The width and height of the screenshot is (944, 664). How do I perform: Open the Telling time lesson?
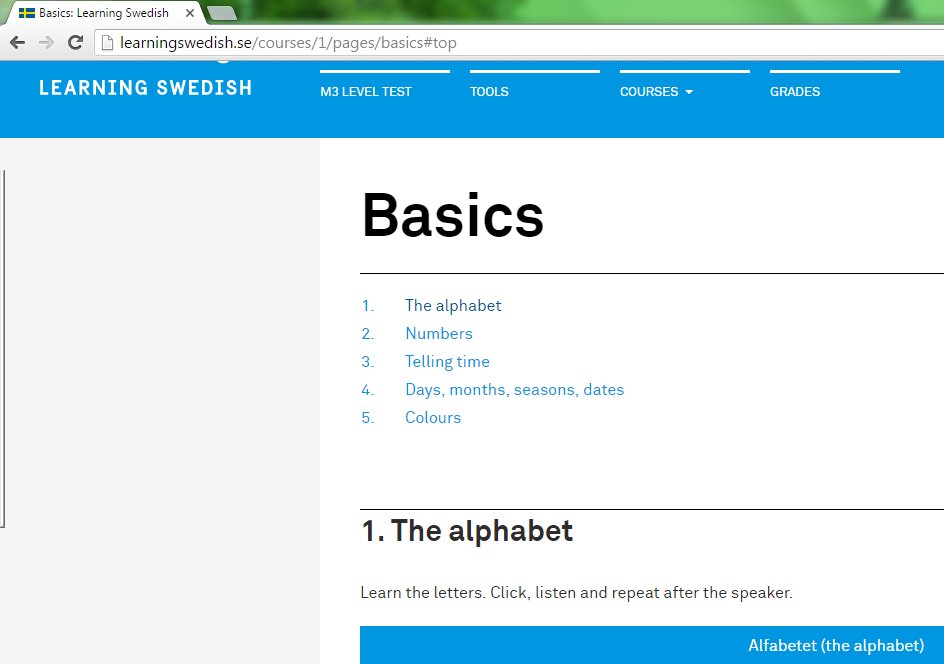447,361
